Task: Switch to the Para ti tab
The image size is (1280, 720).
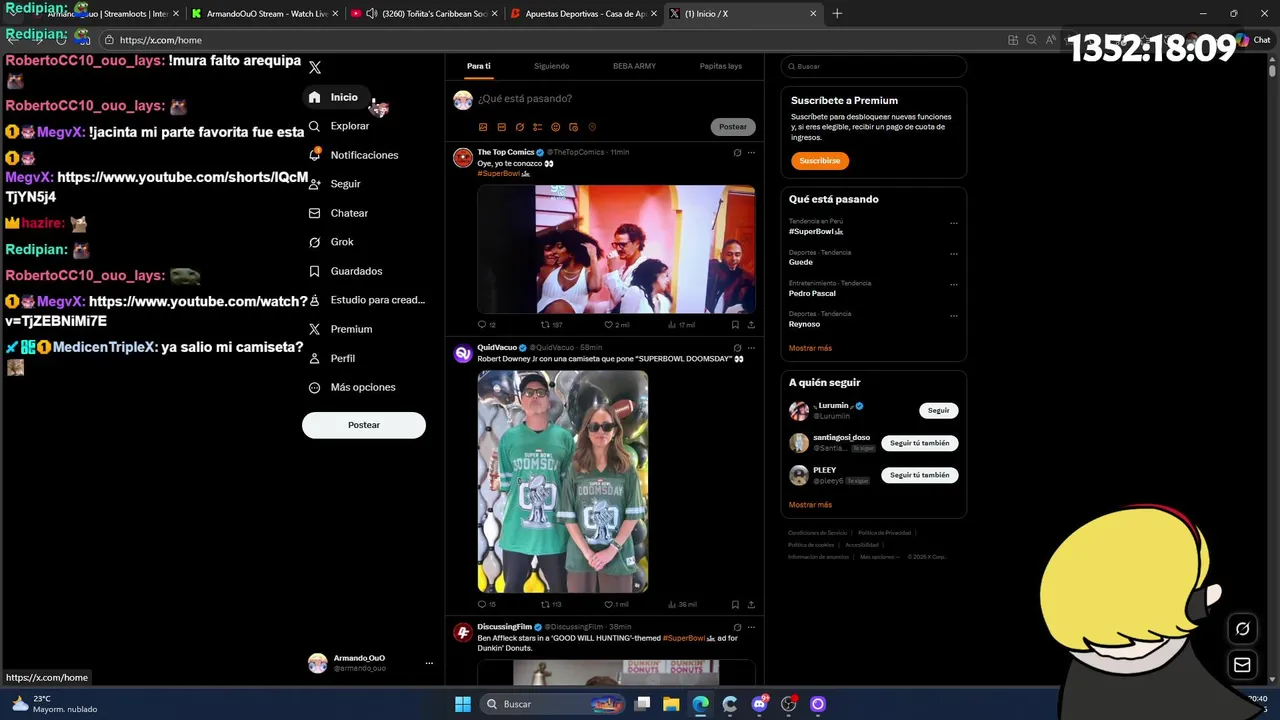Action: 479,66
